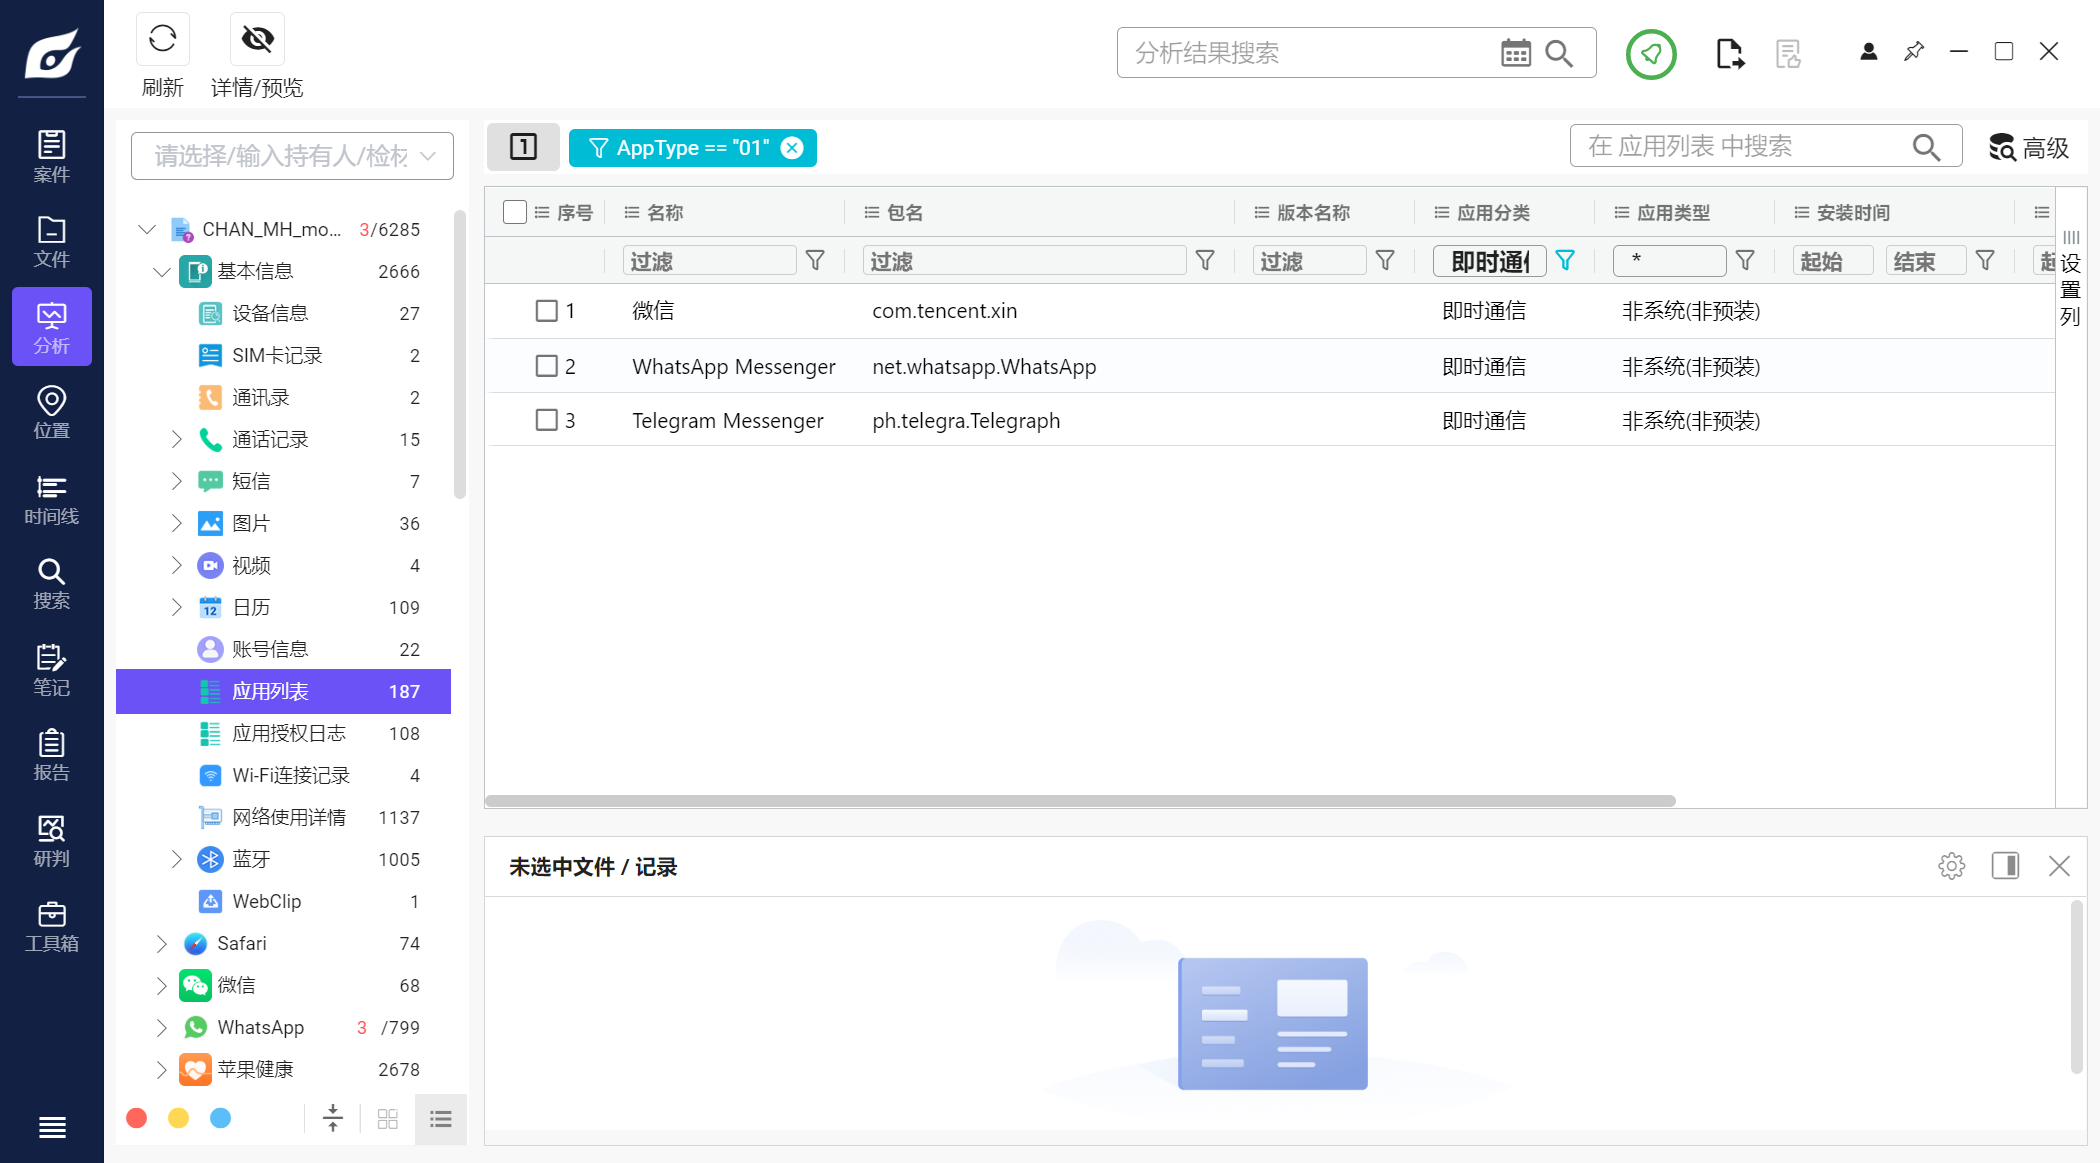Open the Location (位置) sidebar icon
The width and height of the screenshot is (2100, 1163).
52,413
